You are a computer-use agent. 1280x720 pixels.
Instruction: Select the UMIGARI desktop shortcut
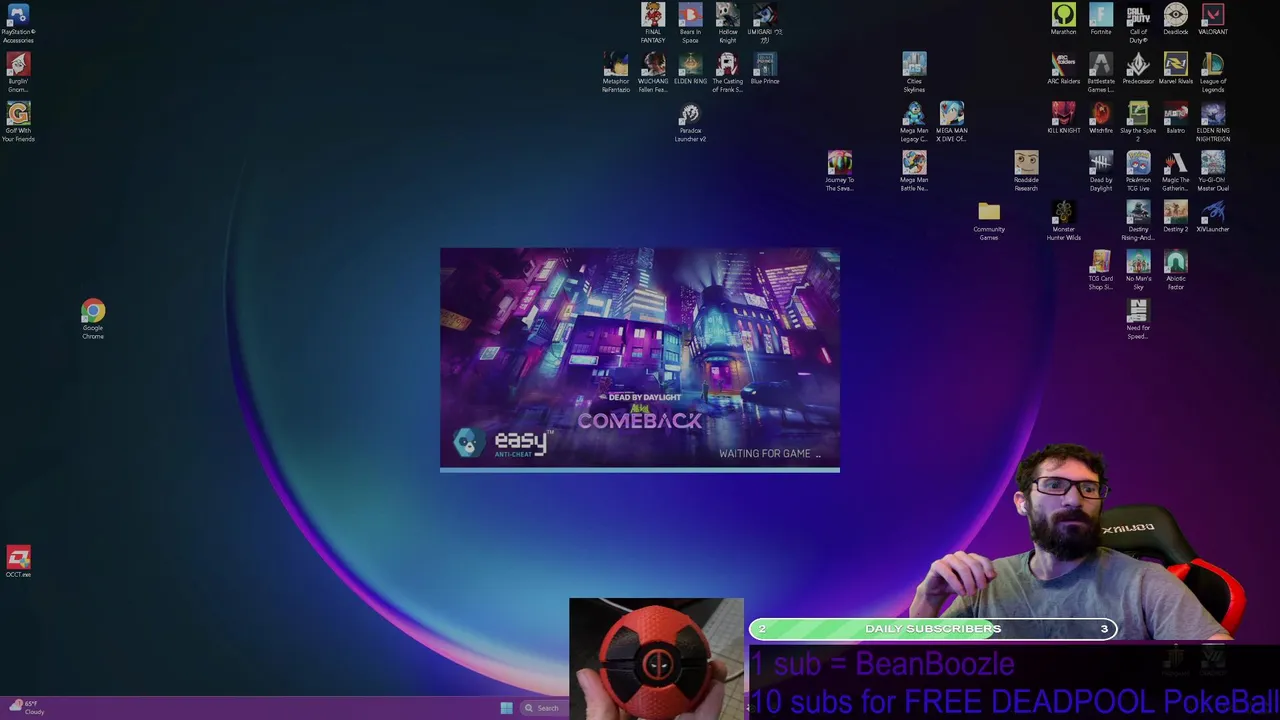tap(765, 23)
